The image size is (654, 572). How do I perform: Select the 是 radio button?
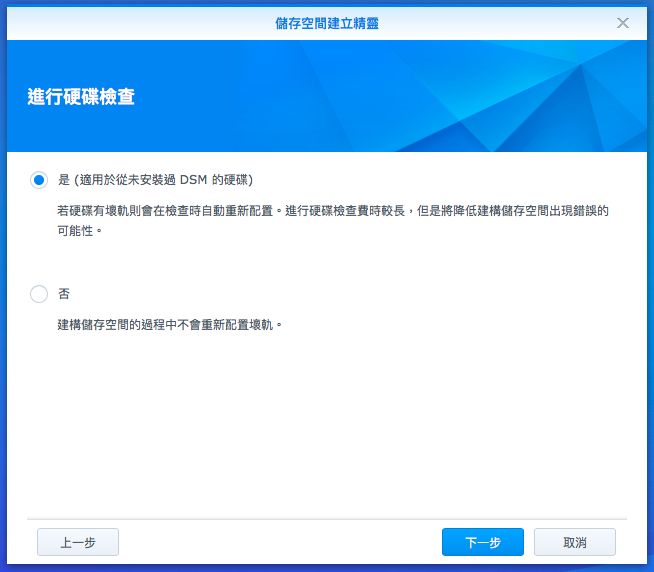tap(39, 180)
